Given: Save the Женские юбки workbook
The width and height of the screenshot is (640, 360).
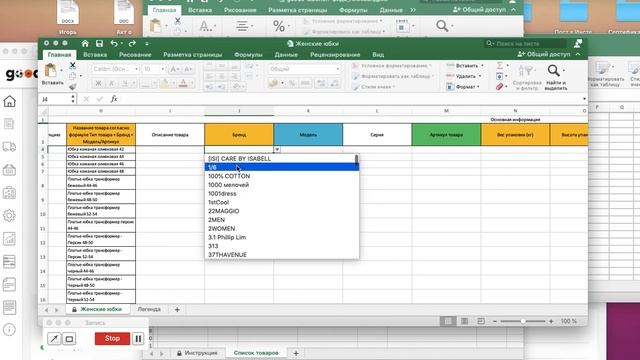Looking at the screenshot, I should tap(99, 44).
